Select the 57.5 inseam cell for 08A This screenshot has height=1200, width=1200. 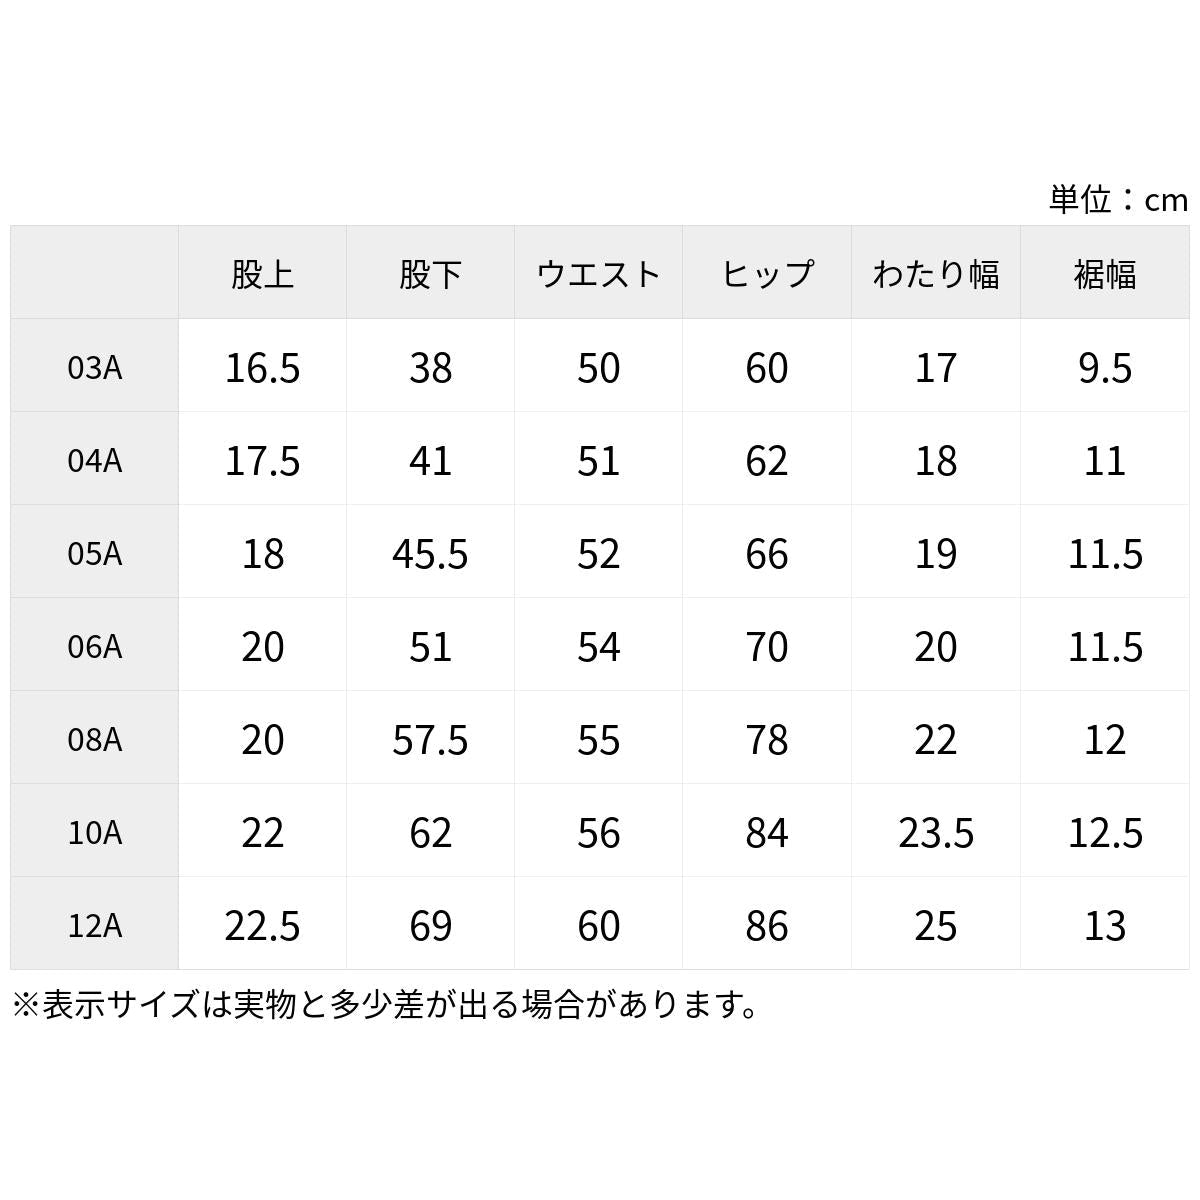pyautogui.click(x=430, y=740)
